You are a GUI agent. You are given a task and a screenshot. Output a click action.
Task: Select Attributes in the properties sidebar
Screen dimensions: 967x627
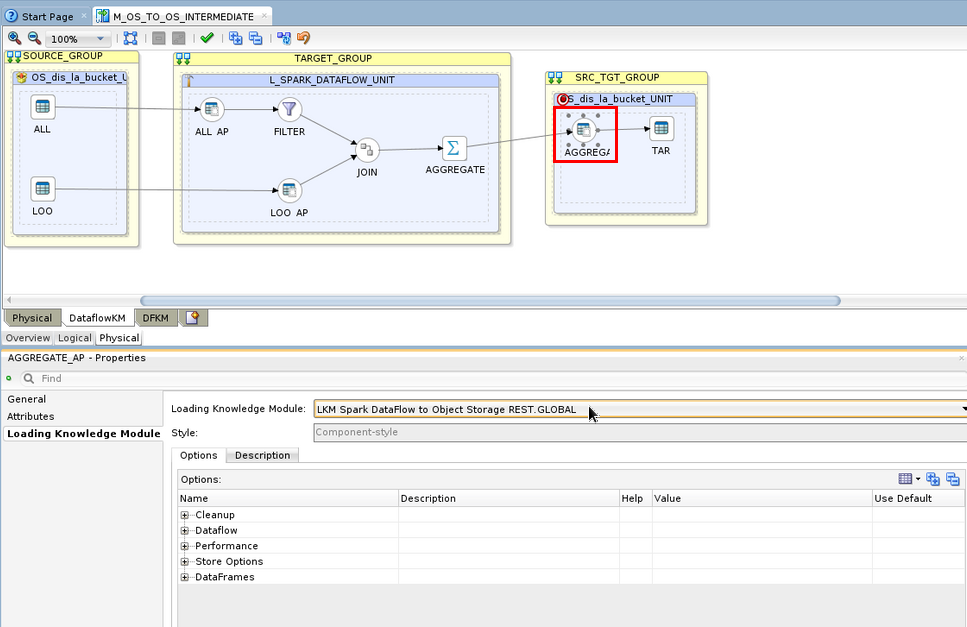click(31, 416)
